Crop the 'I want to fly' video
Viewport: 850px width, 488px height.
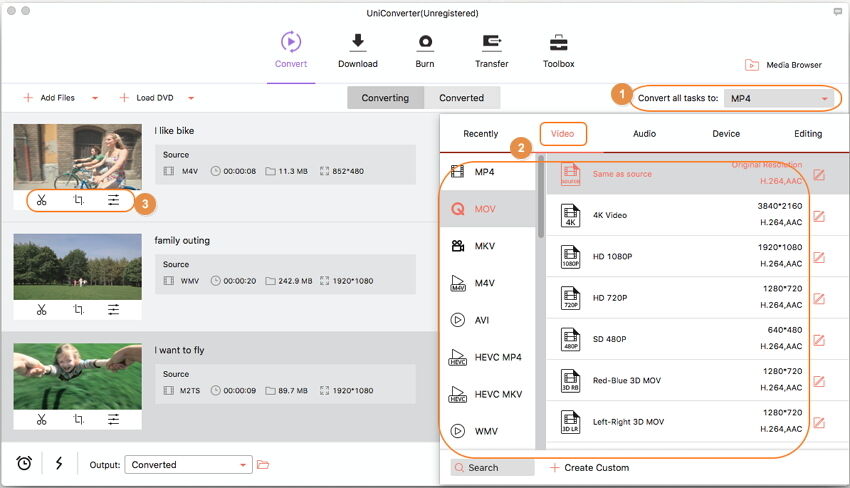pos(79,419)
